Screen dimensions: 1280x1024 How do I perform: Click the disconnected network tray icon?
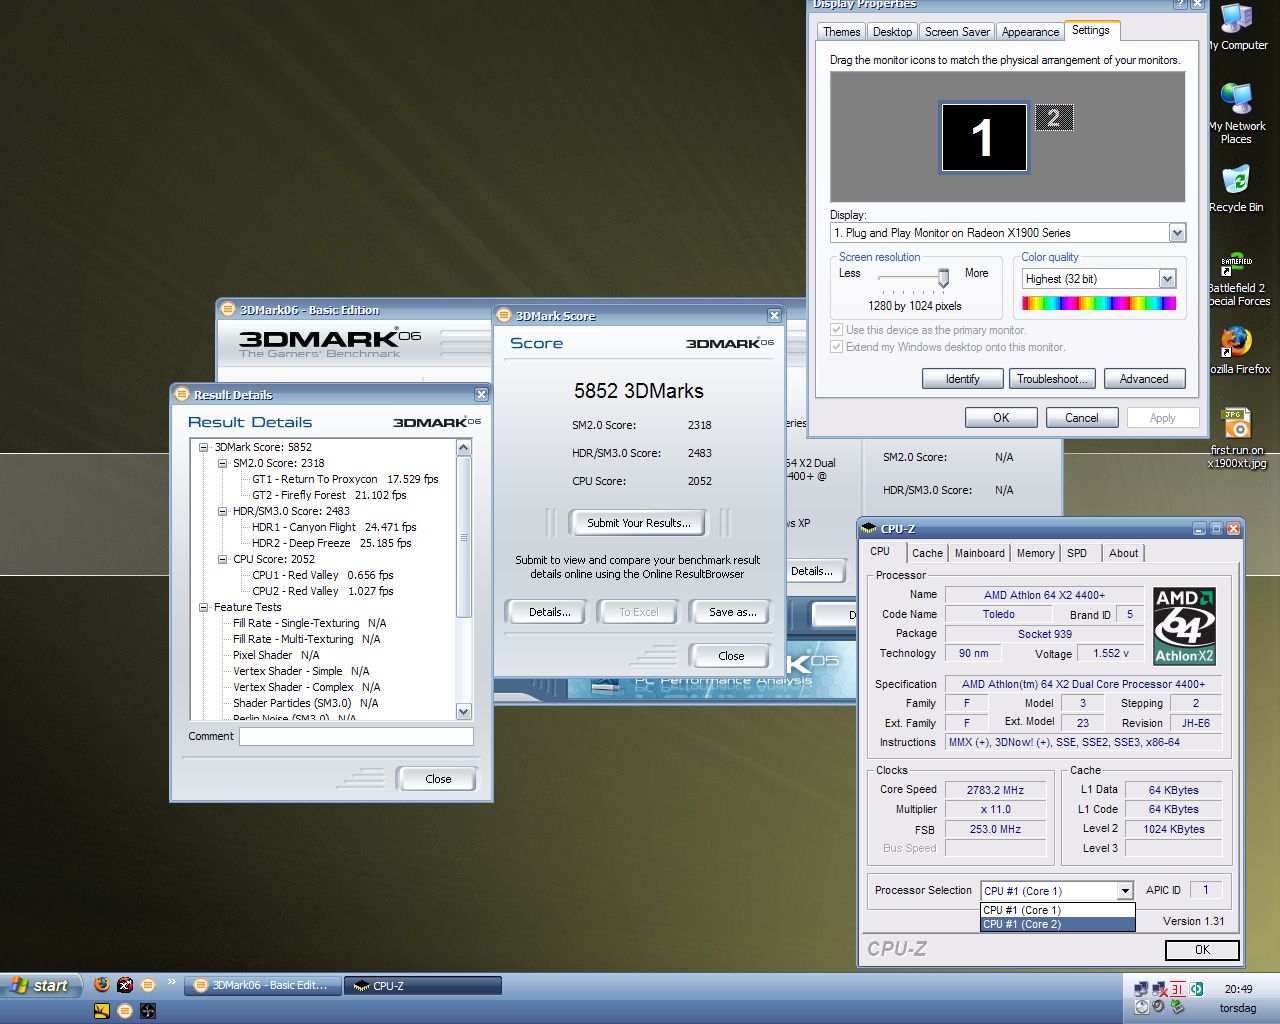coord(1160,989)
